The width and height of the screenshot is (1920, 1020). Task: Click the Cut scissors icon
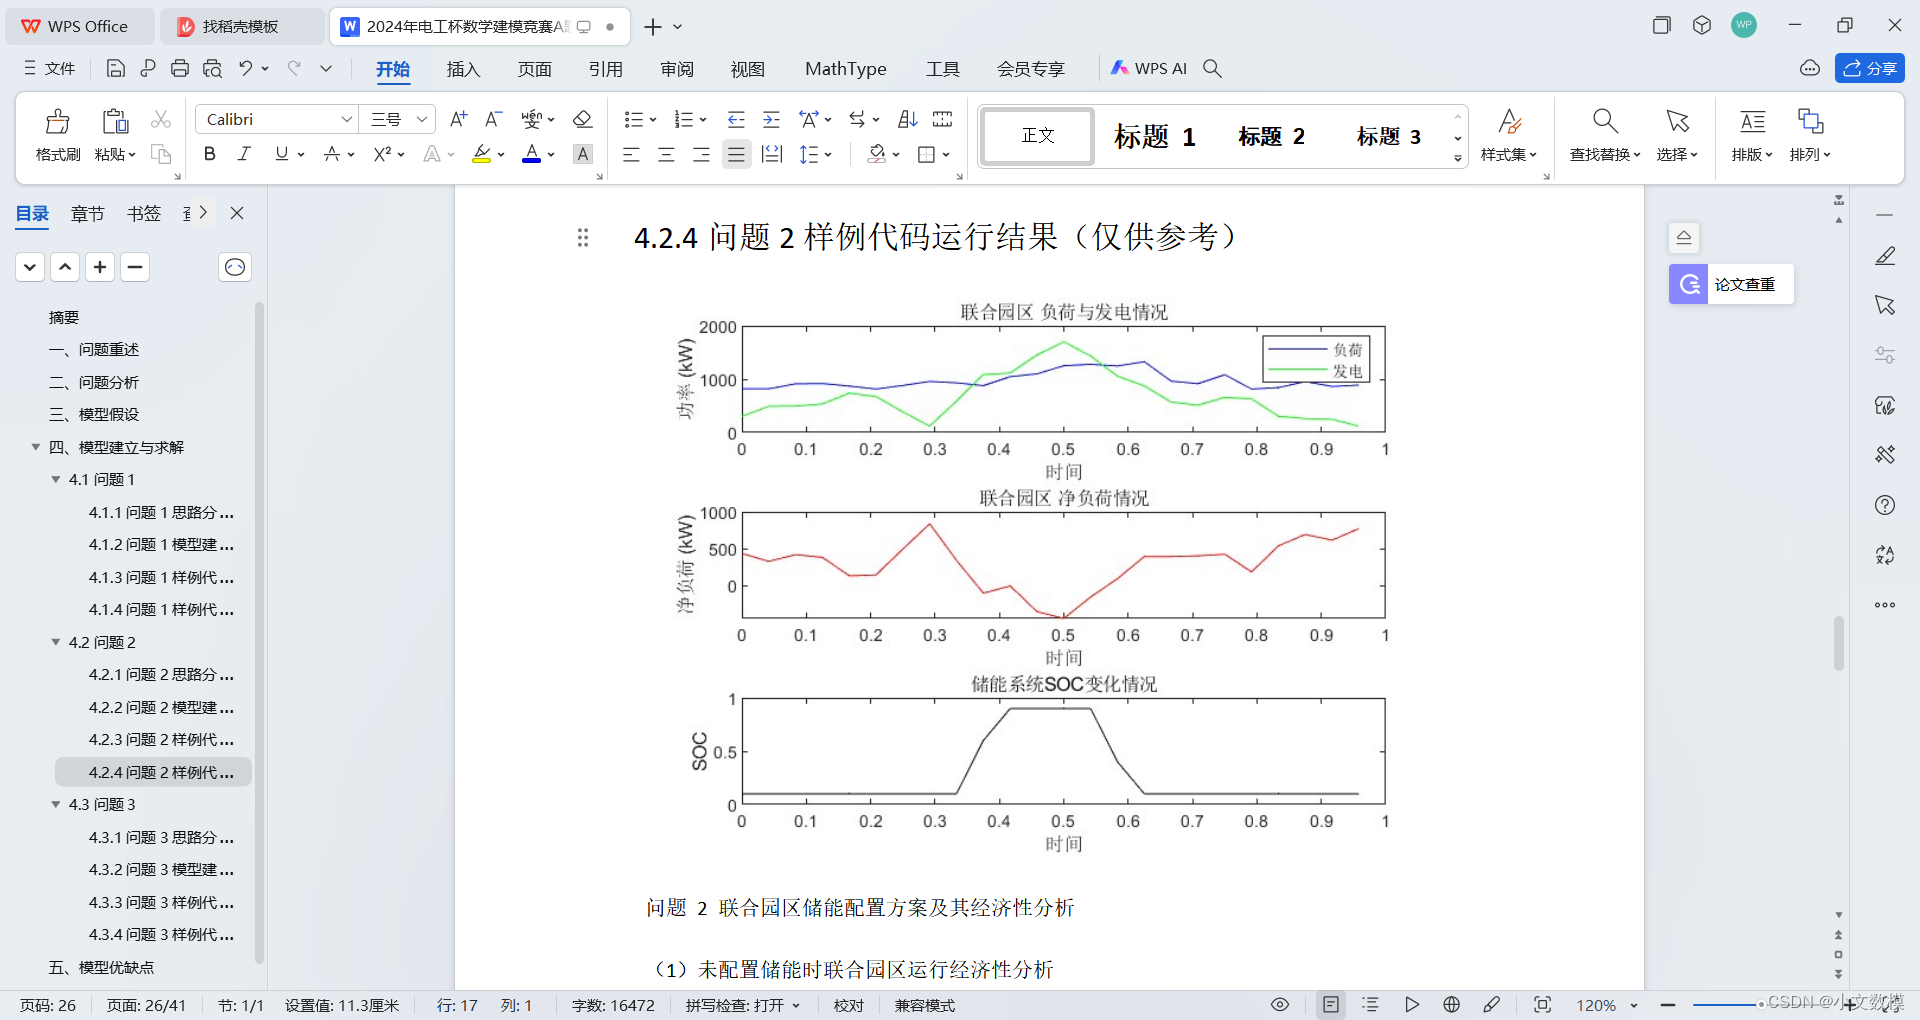click(161, 119)
